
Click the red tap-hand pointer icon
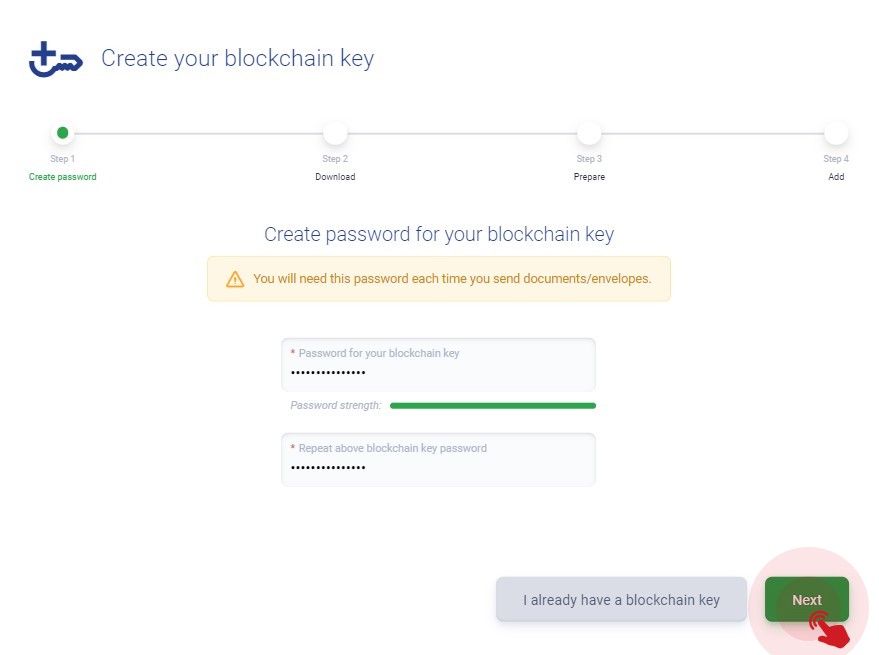tap(830, 629)
